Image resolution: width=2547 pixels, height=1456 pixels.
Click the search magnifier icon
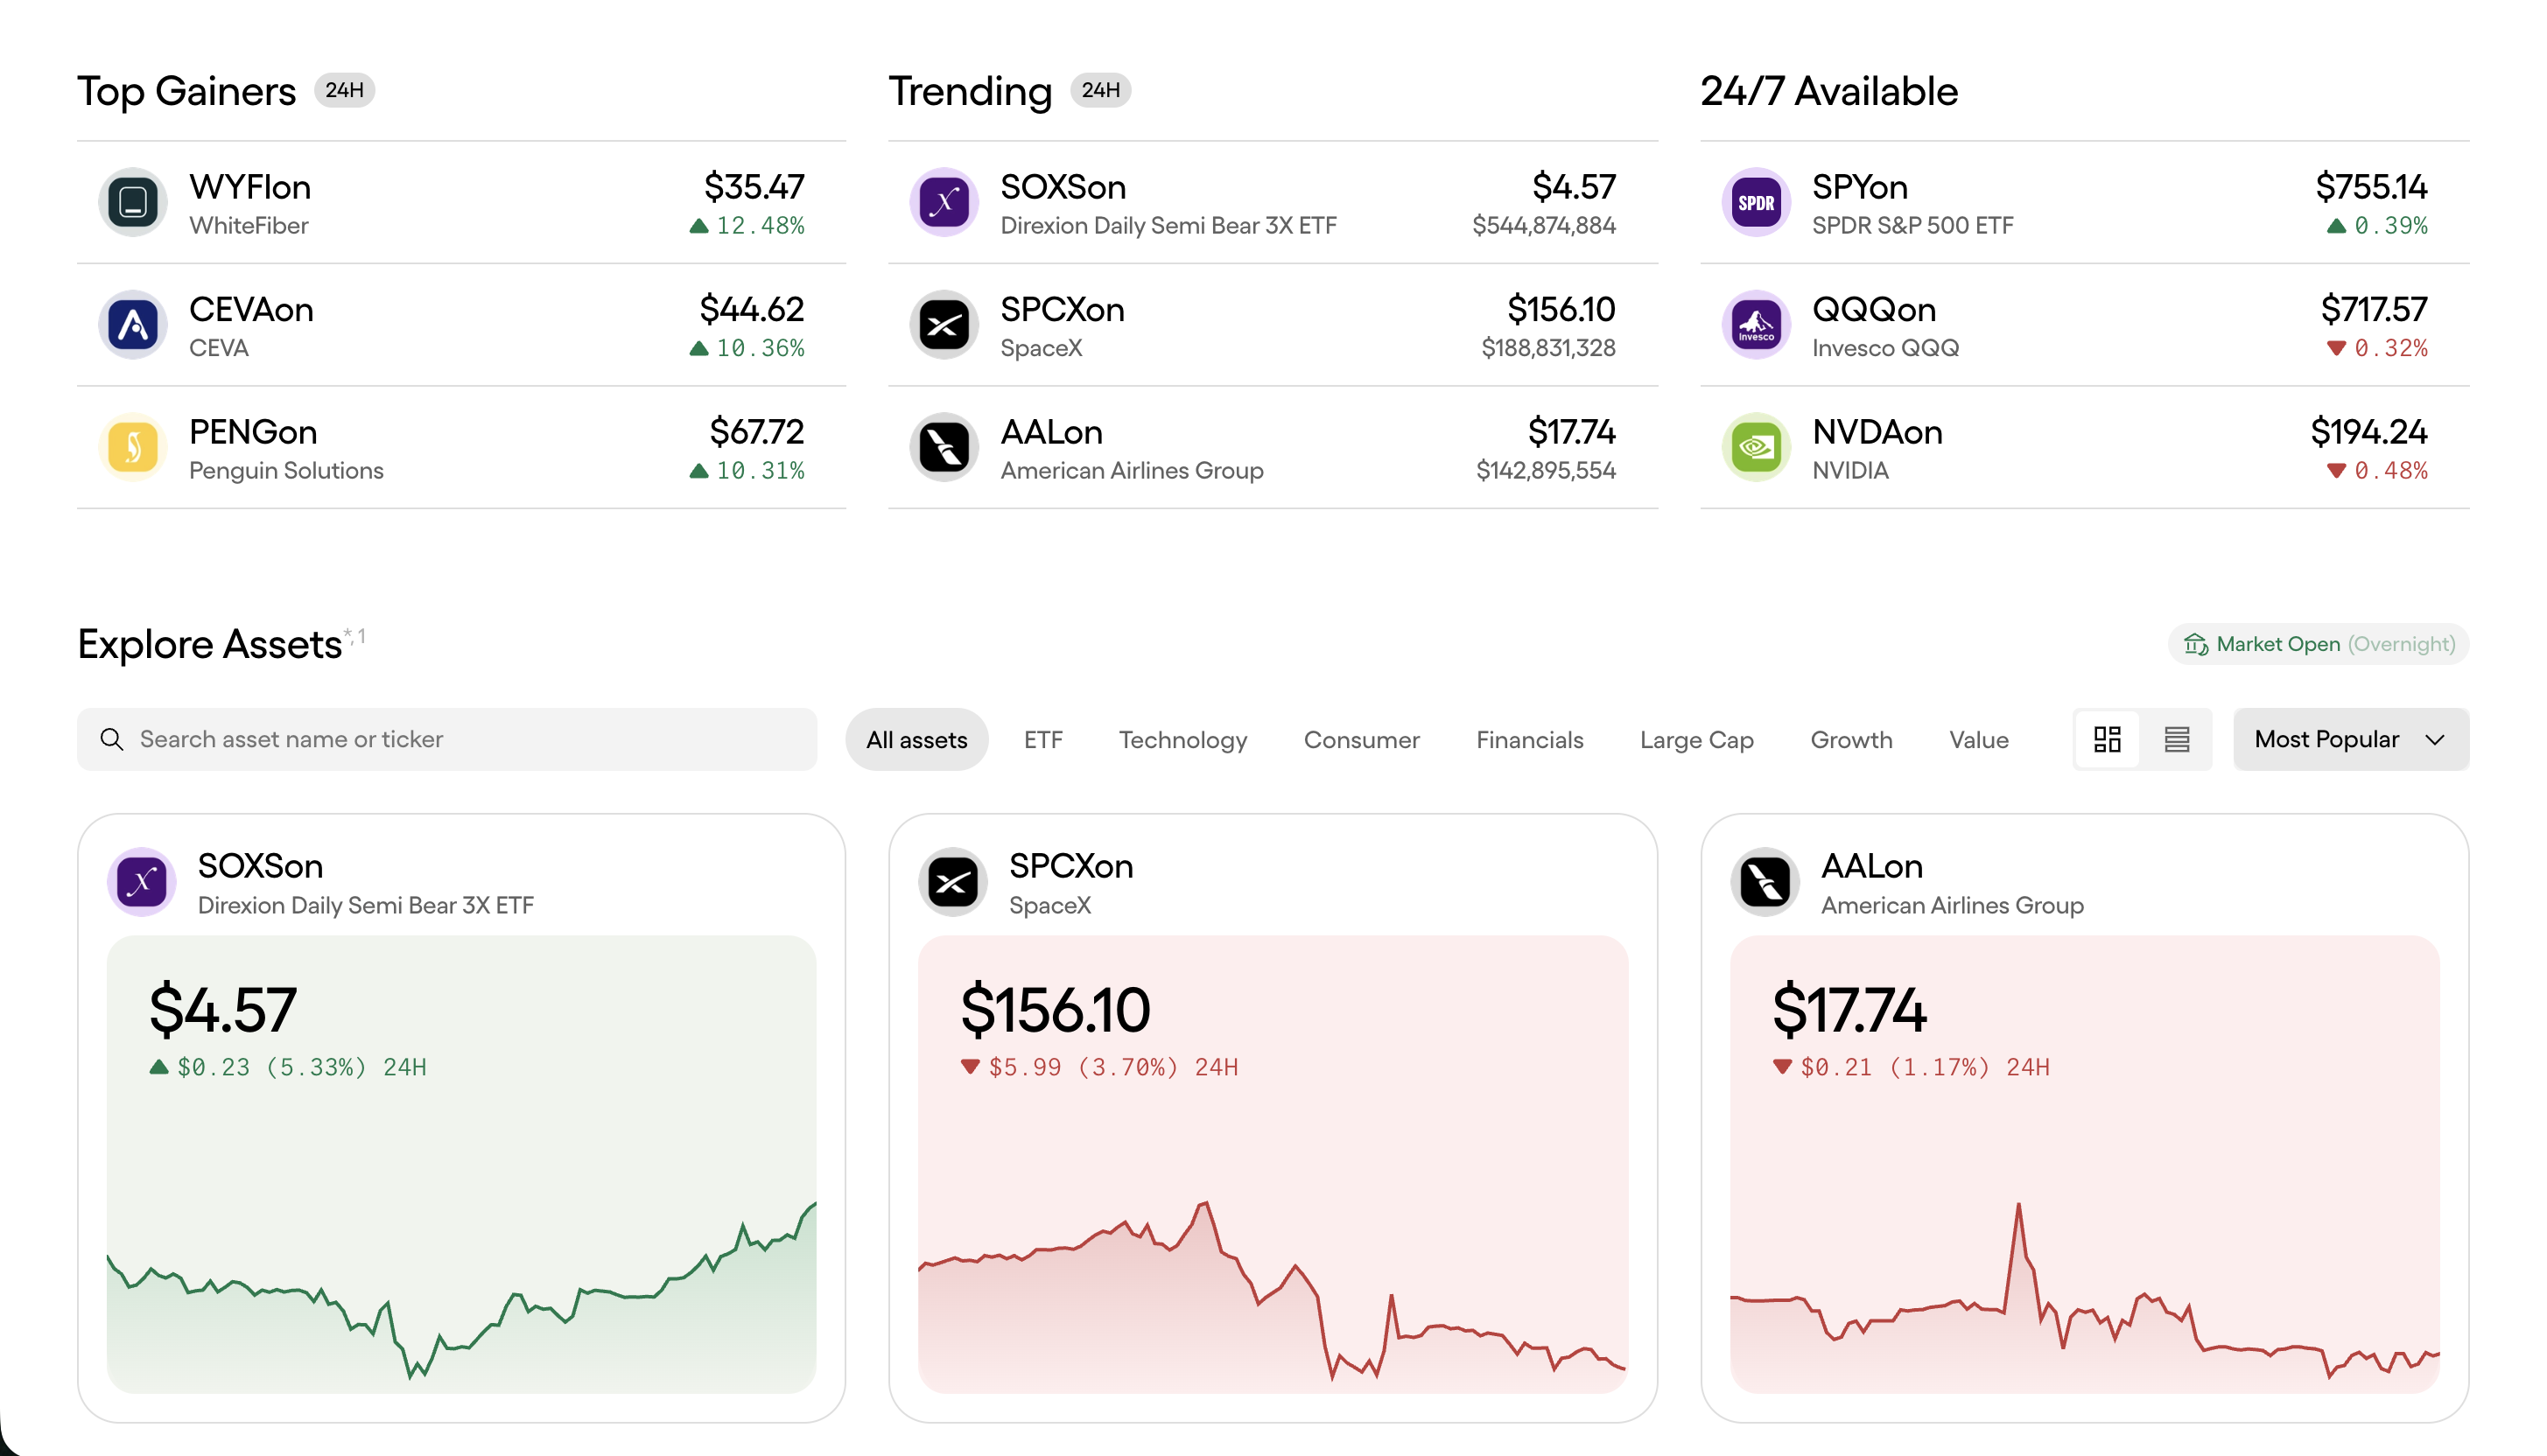[112, 739]
